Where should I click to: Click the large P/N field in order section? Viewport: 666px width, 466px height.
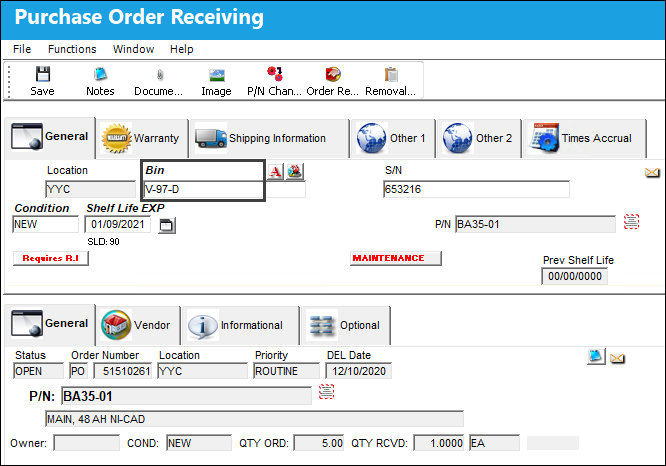coord(186,396)
